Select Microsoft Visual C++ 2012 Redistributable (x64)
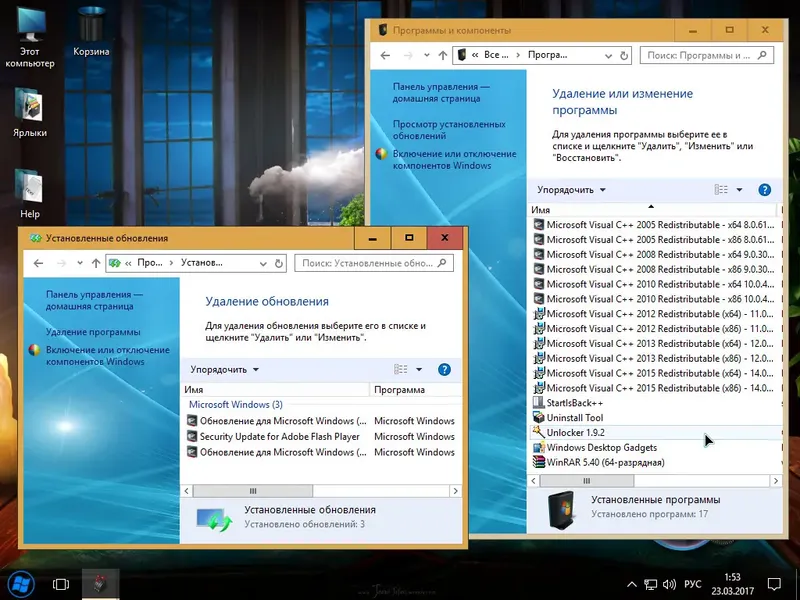The height and width of the screenshot is (600, 800). (x=656, y=314)
